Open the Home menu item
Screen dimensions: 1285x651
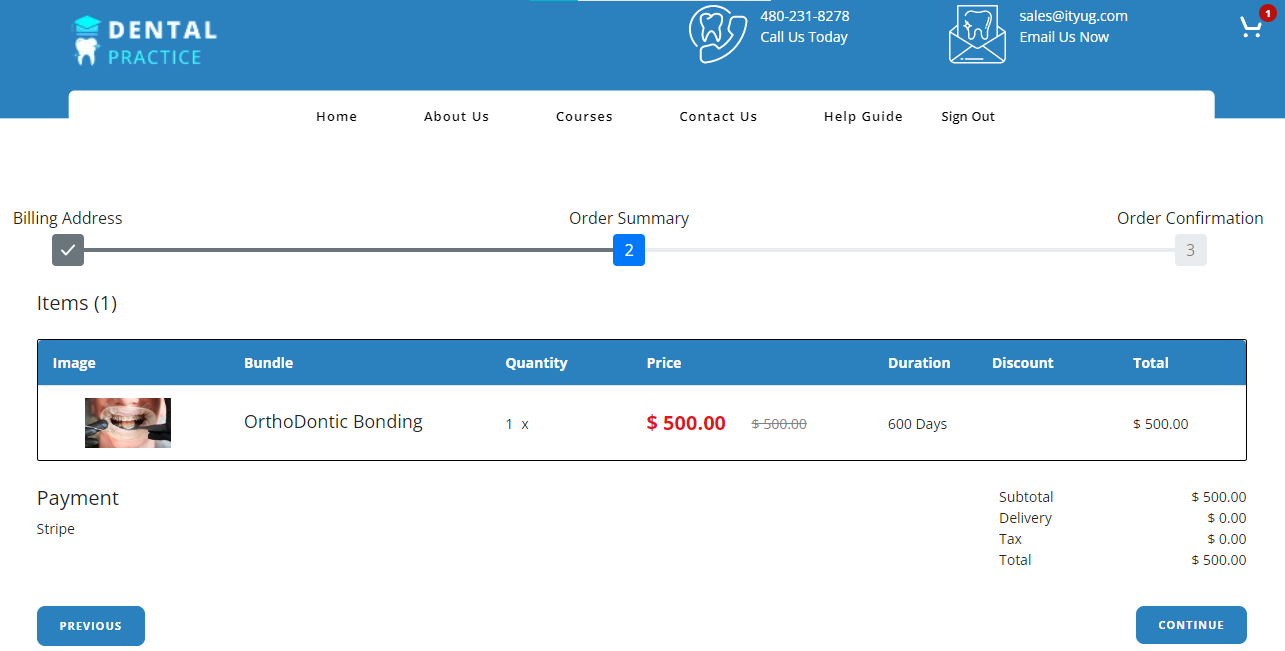336,117
